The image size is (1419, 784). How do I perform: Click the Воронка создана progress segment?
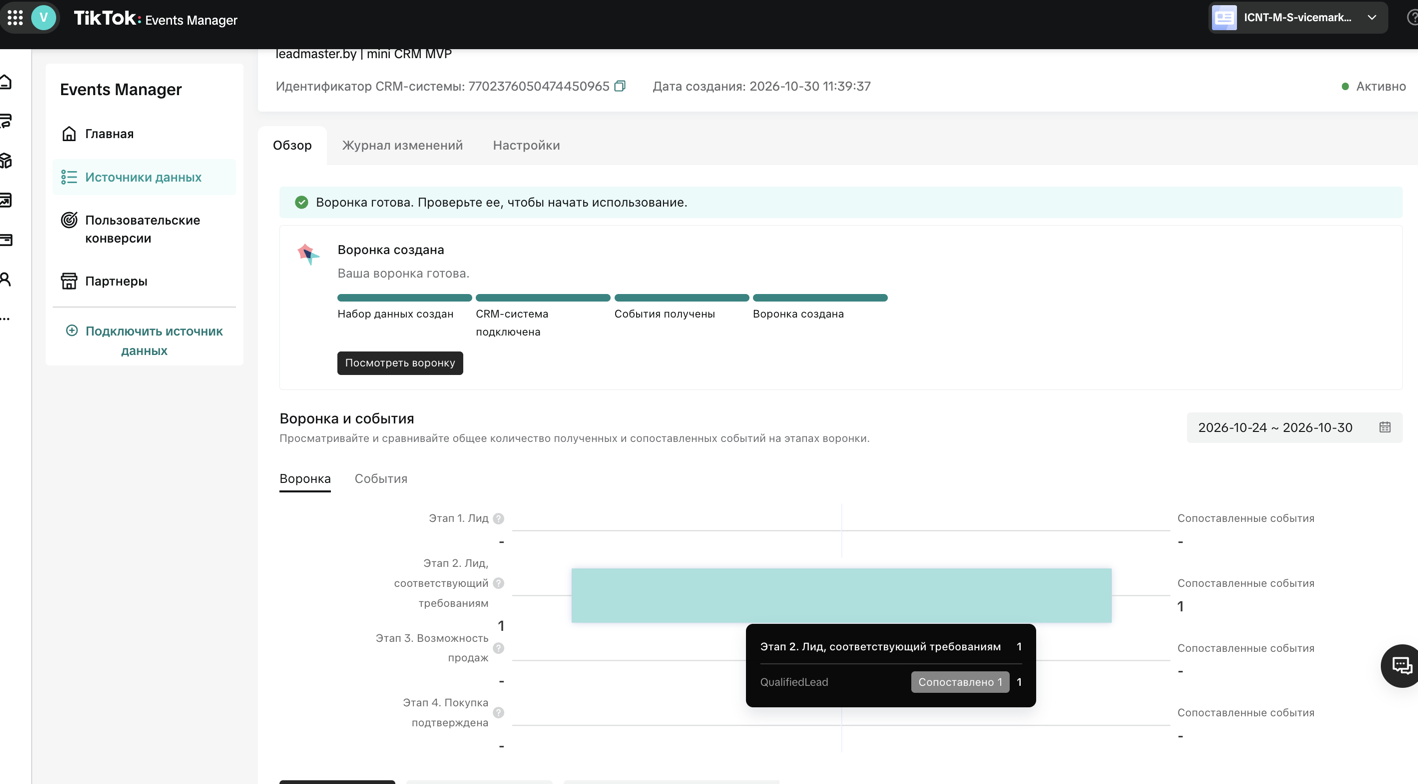820,298
